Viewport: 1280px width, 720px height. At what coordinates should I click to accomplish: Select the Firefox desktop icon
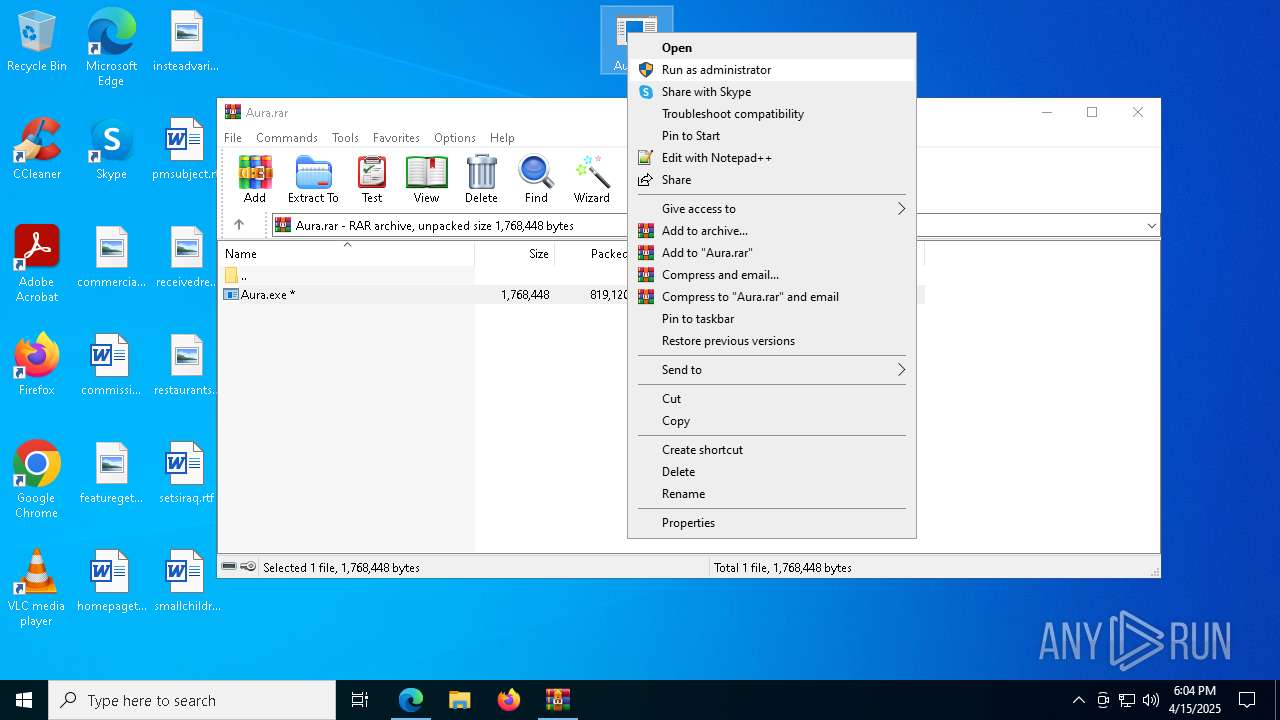(x=37, y=364)
